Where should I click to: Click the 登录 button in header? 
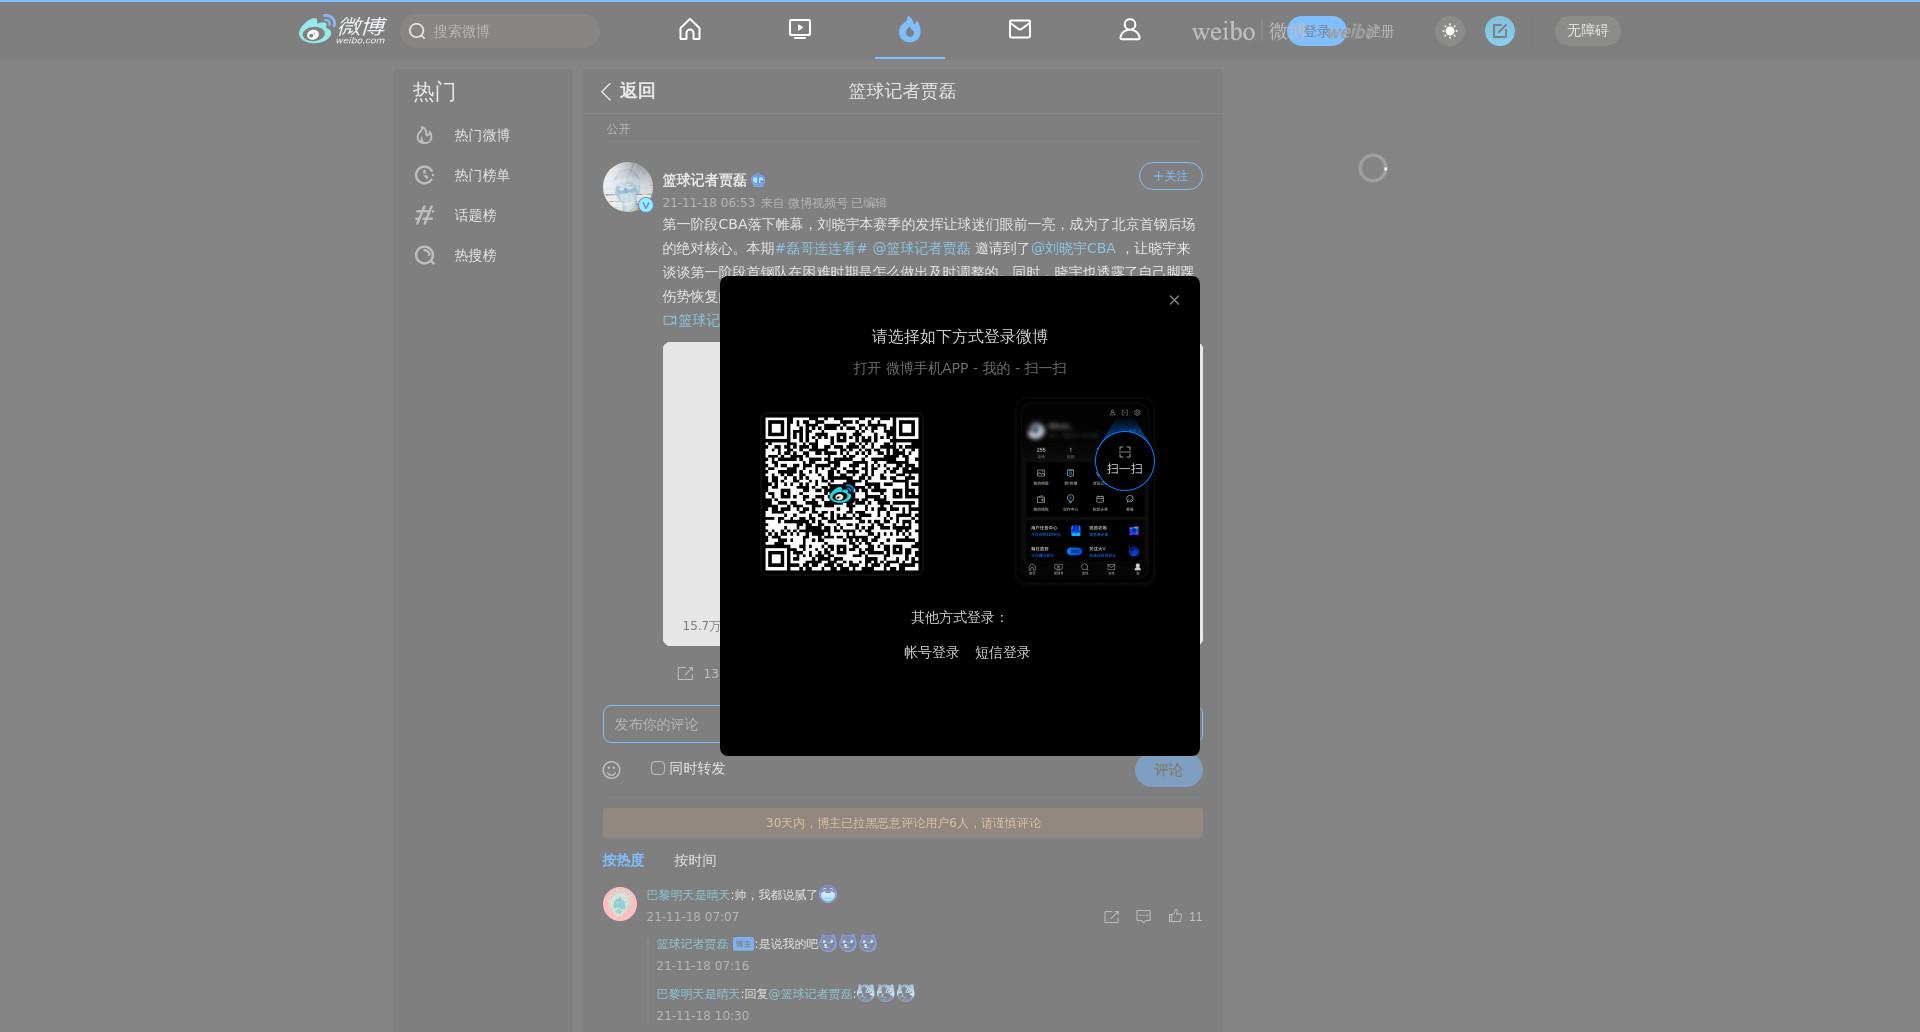coord(1316,31)
